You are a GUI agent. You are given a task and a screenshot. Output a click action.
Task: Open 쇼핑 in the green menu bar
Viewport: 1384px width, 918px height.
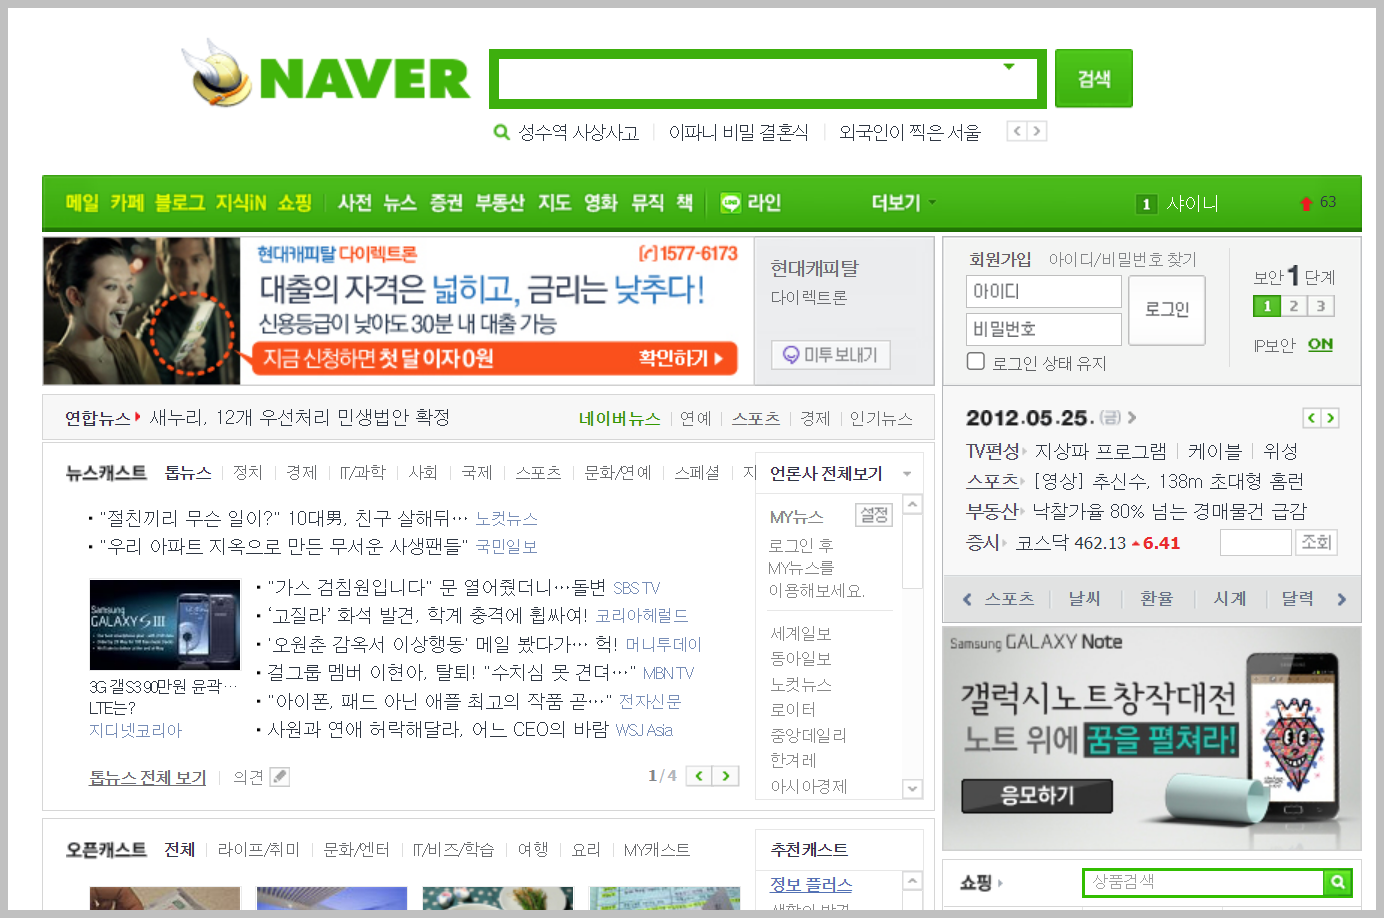pos(295,203)
